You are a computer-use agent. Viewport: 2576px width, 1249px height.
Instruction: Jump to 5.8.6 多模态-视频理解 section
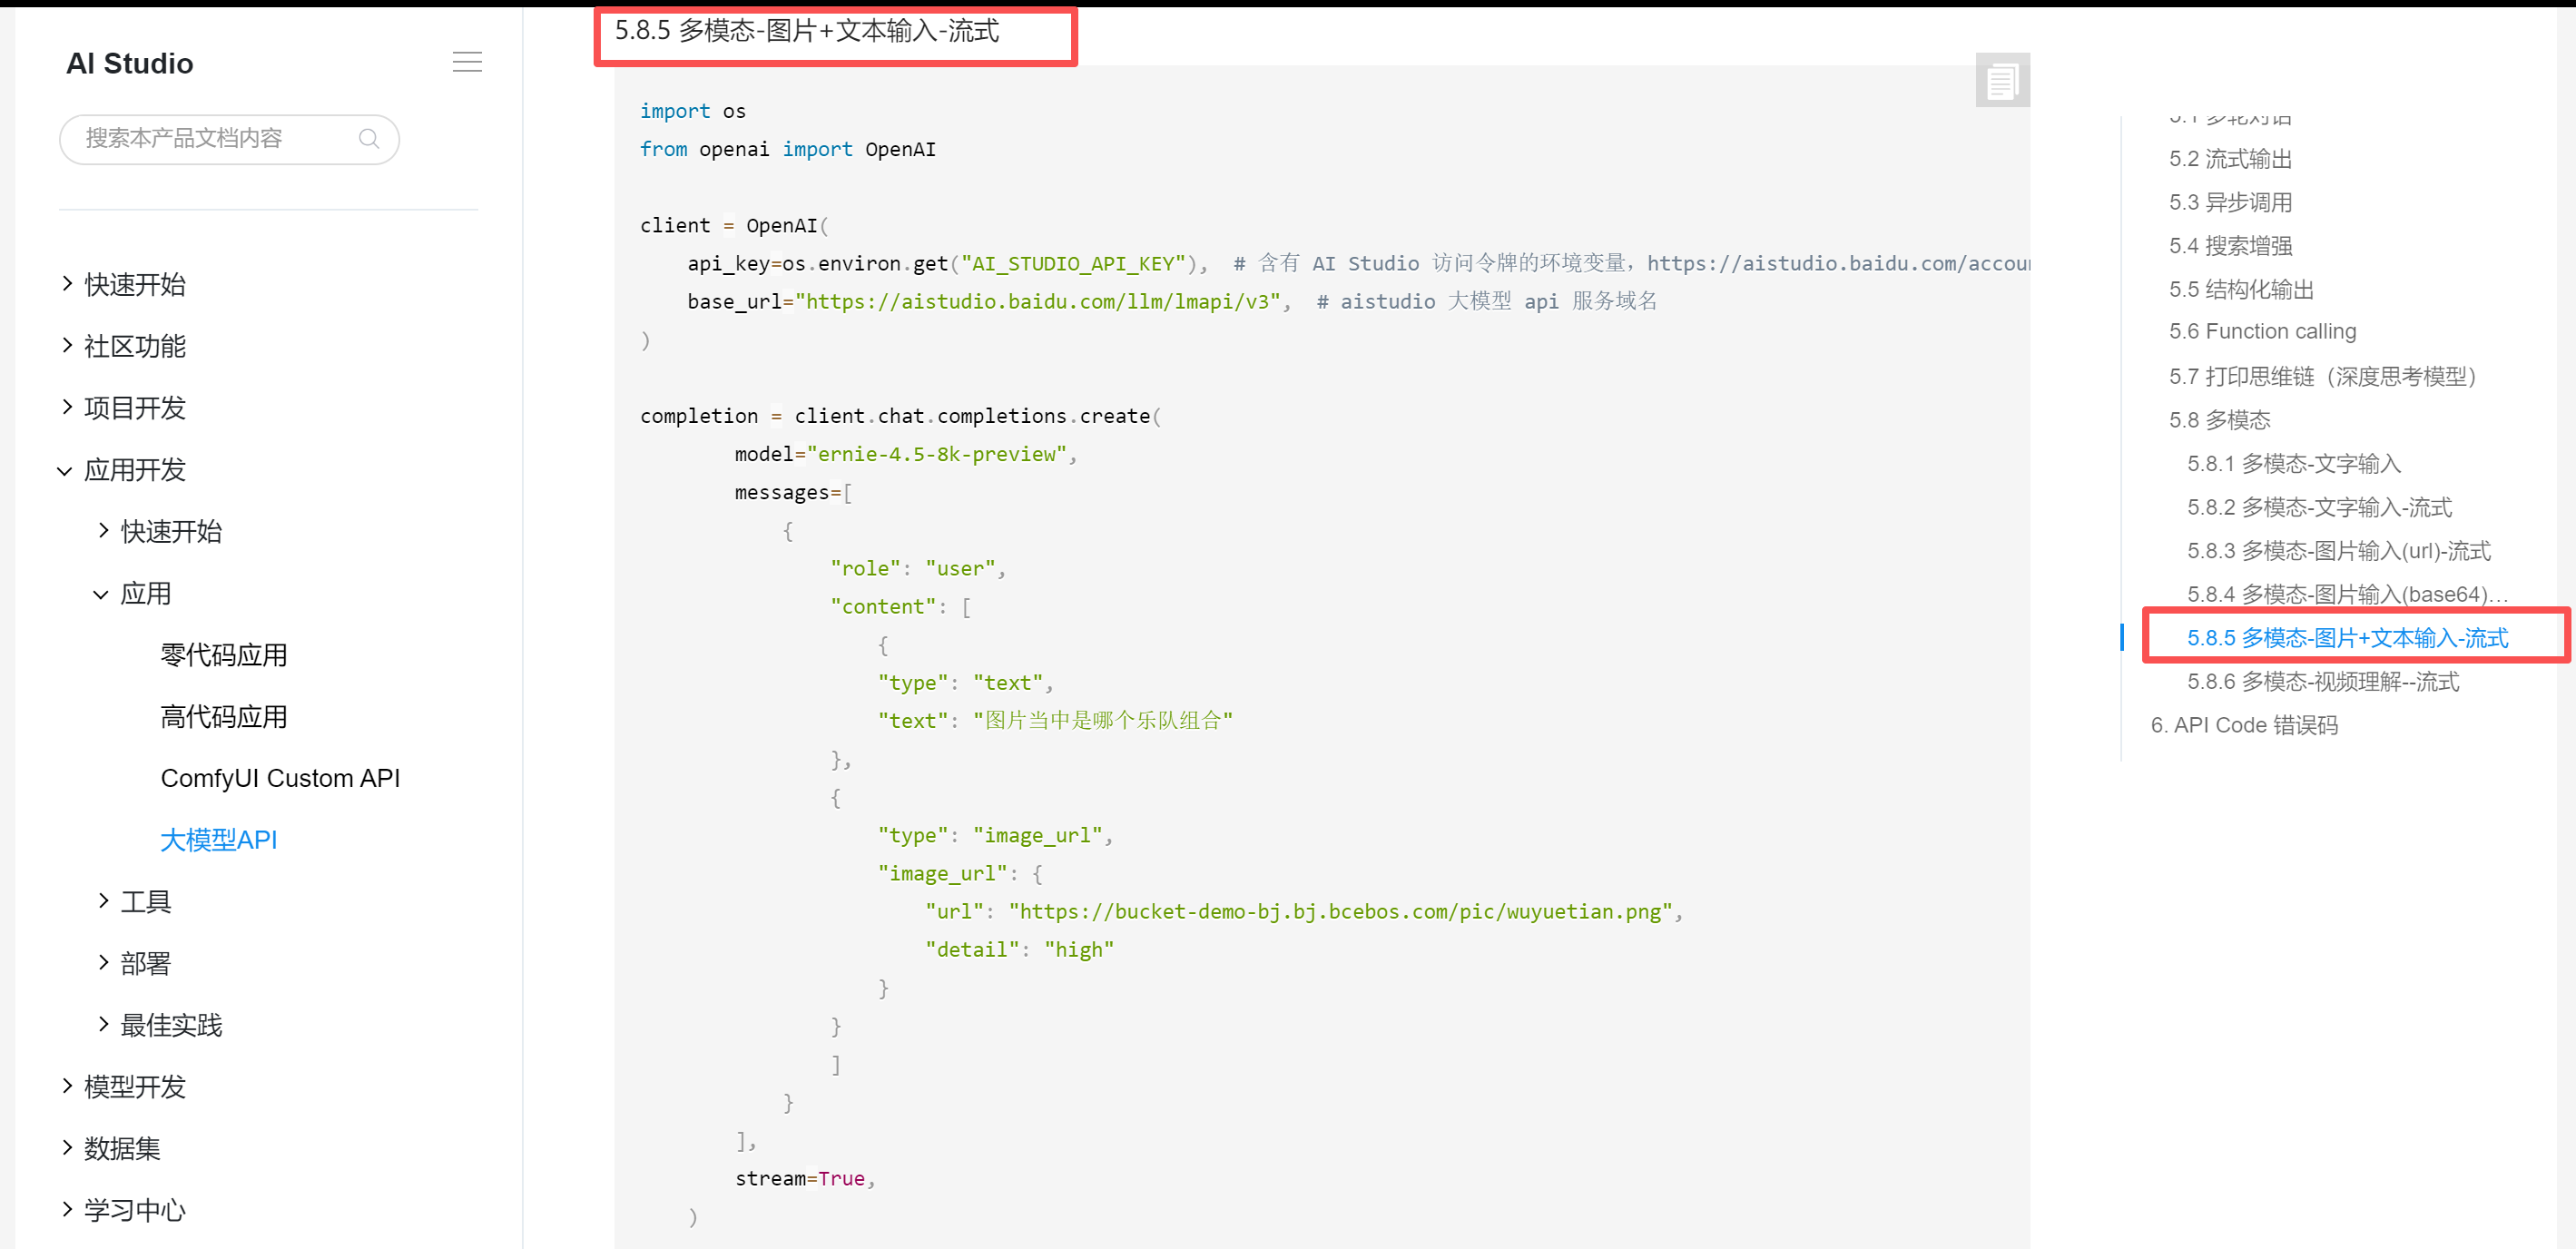[2322, 682]
